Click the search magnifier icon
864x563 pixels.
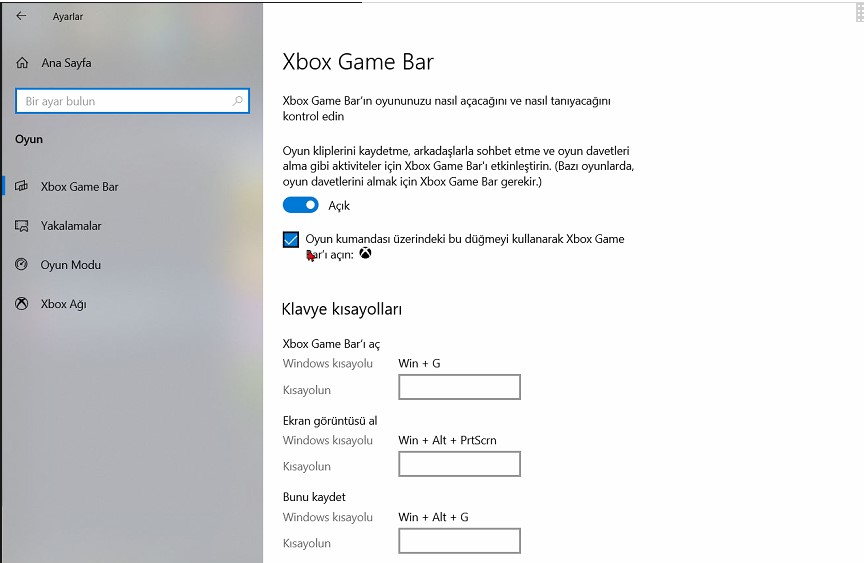[x=237, y=101]
